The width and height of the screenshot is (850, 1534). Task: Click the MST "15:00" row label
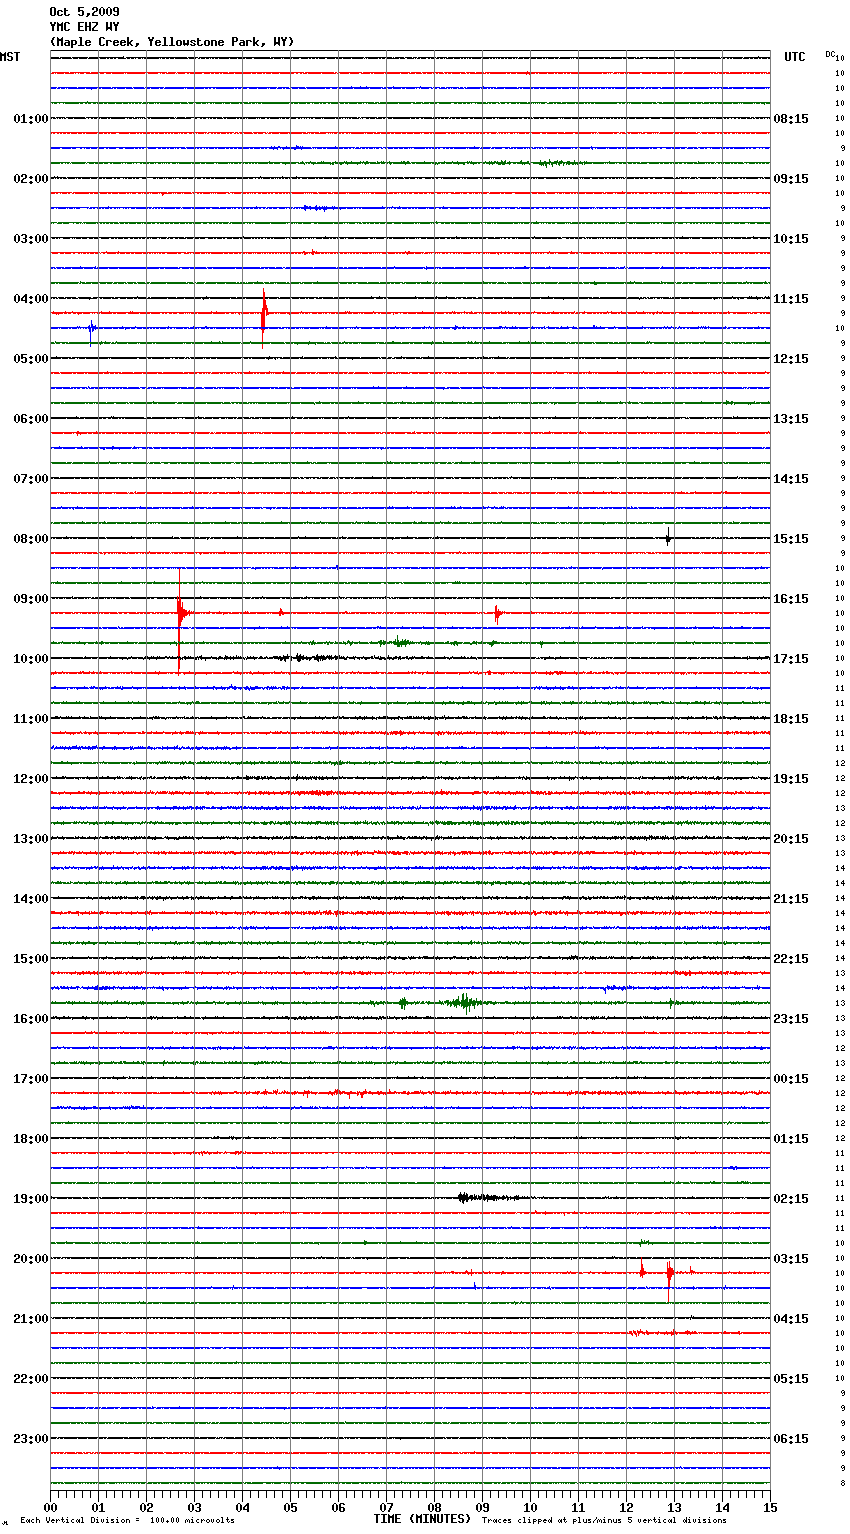[31, 959]
